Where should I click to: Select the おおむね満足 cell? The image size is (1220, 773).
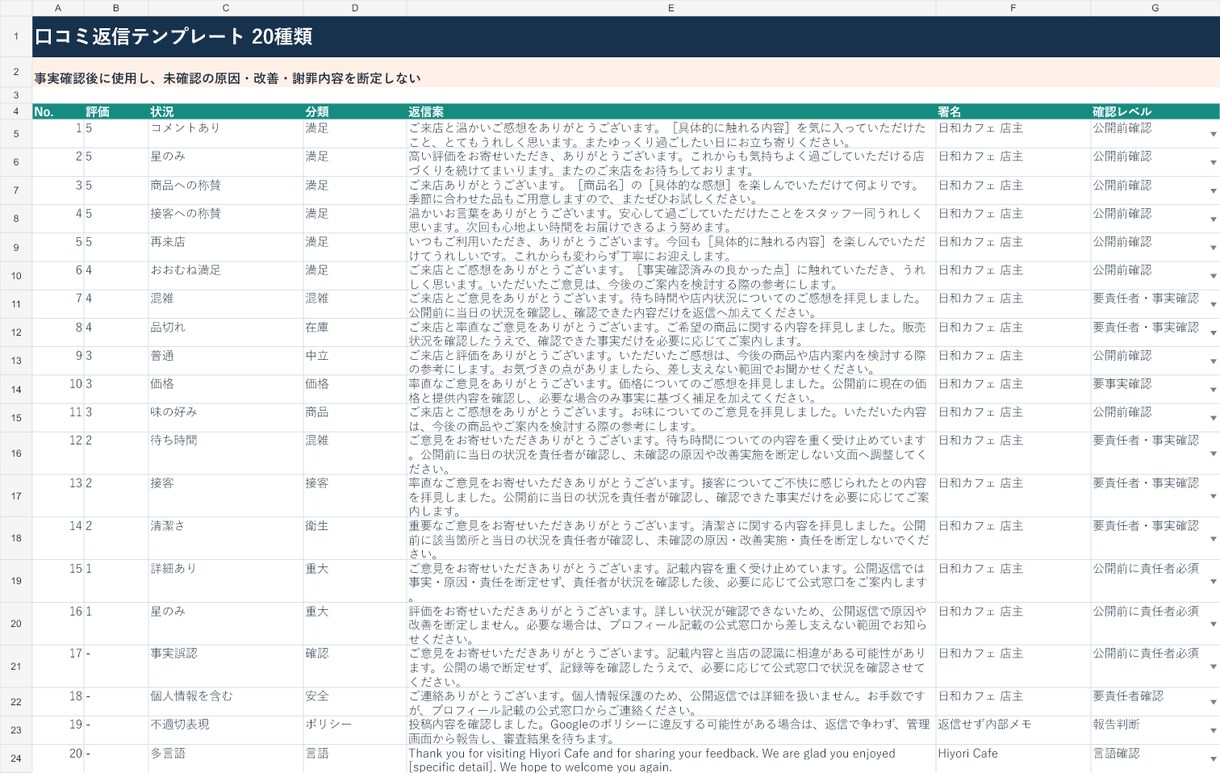pos(226,276)
